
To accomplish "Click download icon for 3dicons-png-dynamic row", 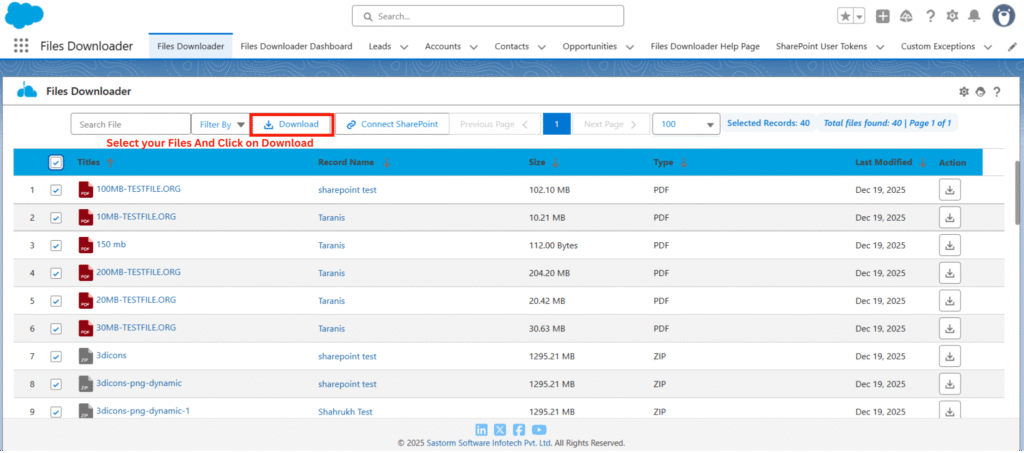I will click(950, 384).
